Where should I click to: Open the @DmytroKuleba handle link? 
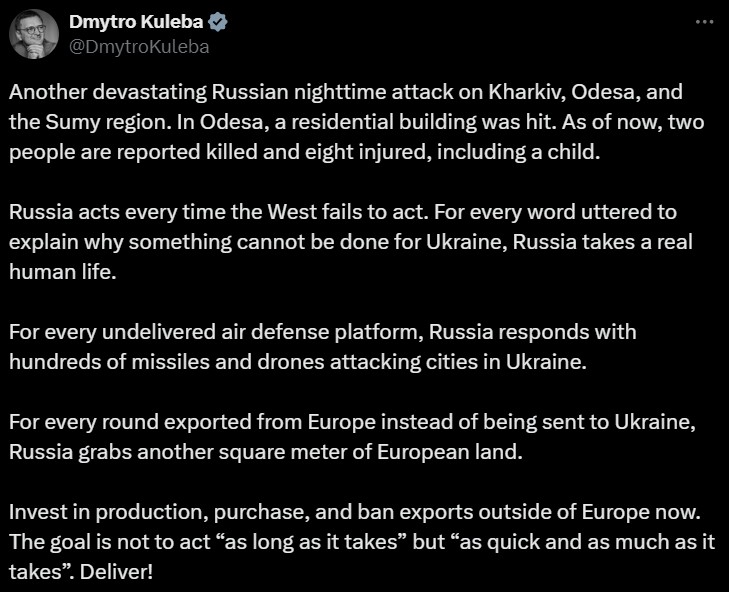tap(139, 46)
